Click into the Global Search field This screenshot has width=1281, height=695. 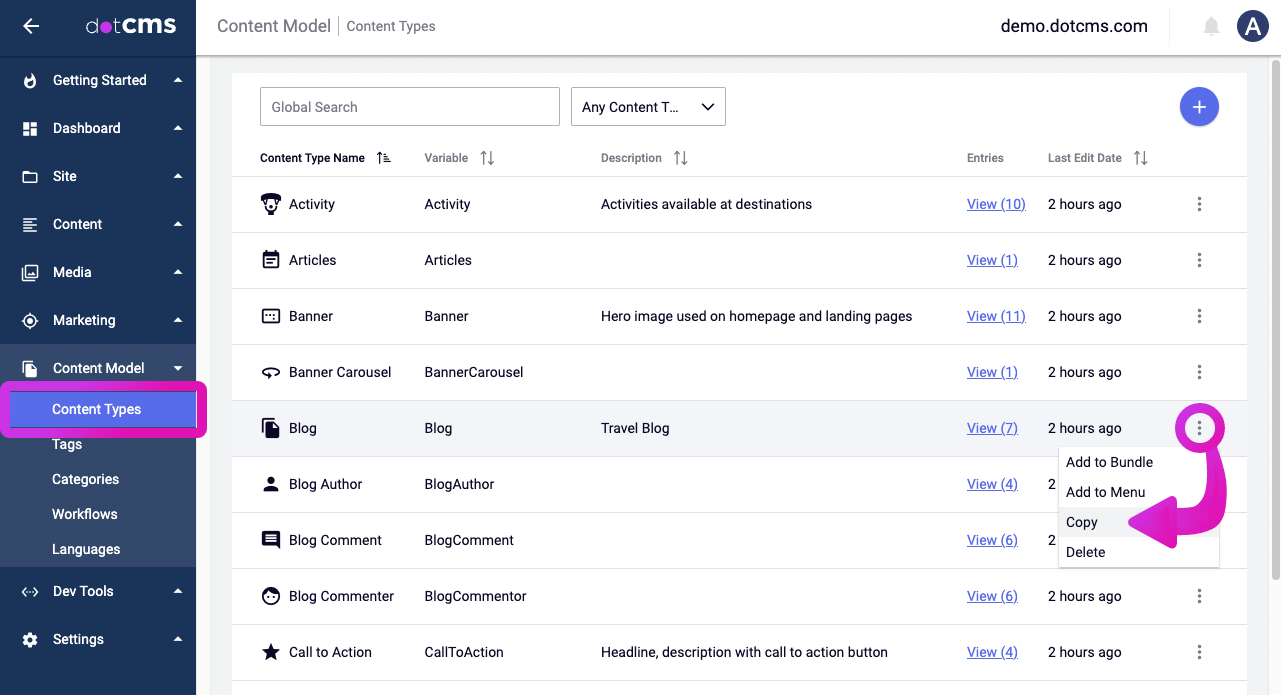(x=409, y=107)
